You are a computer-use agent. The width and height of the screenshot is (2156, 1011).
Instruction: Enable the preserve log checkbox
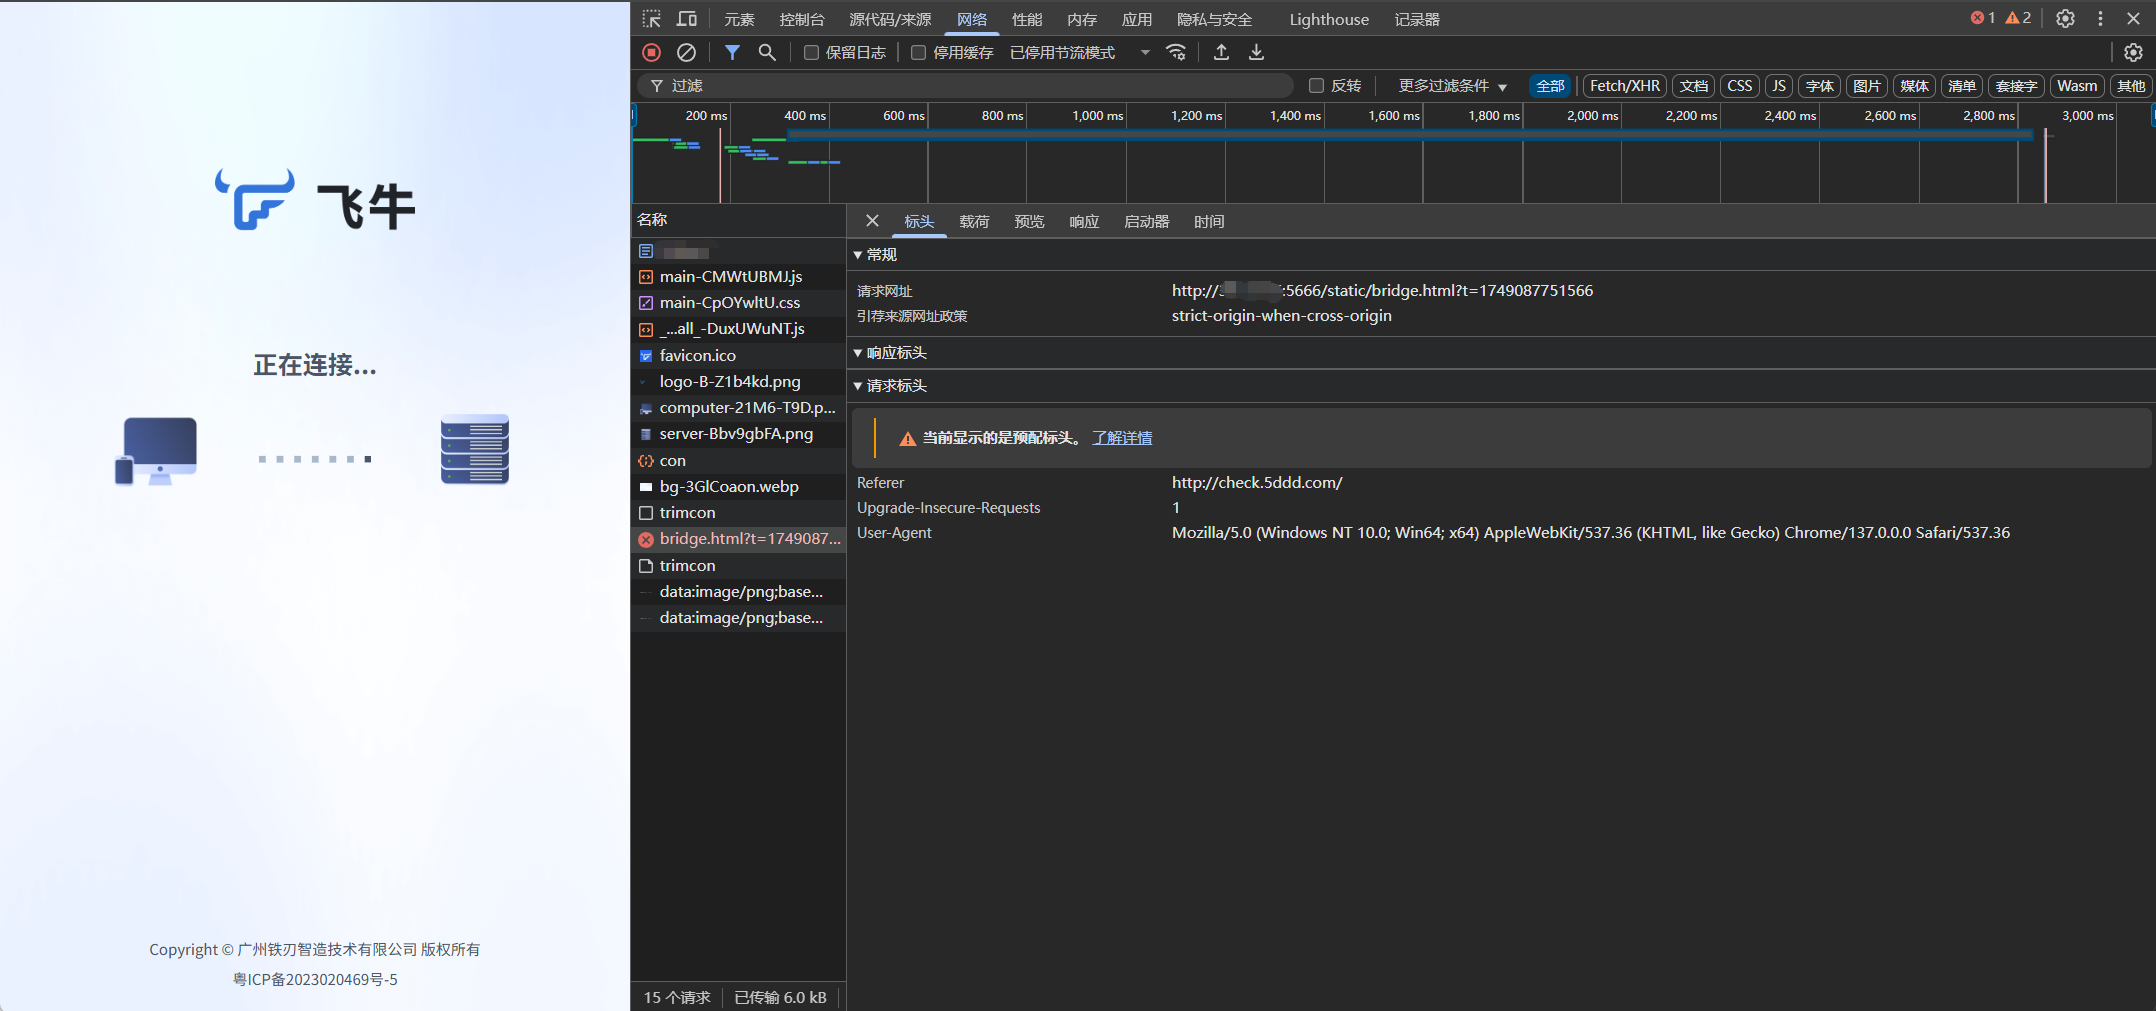(811, 52)
